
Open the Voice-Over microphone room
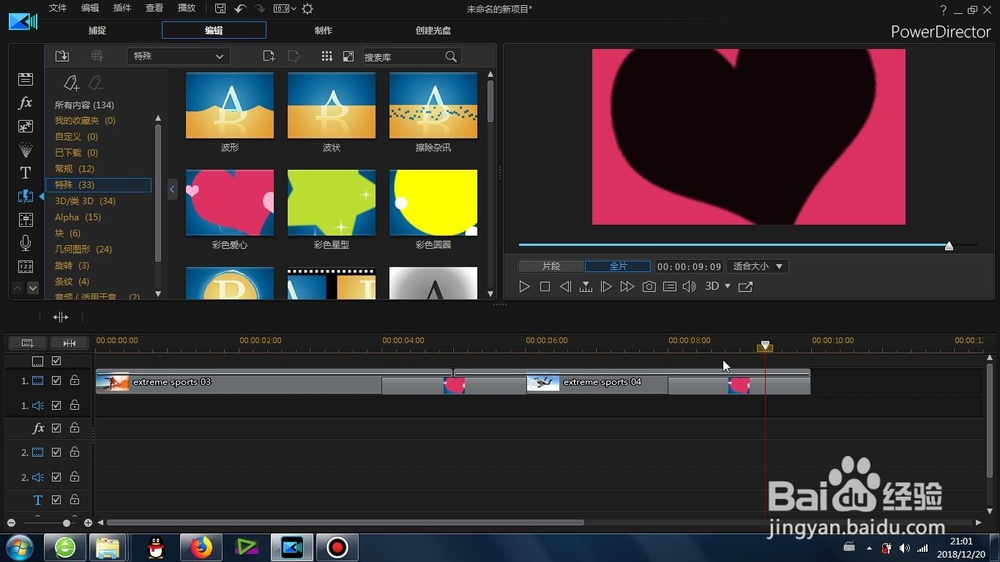26,243
